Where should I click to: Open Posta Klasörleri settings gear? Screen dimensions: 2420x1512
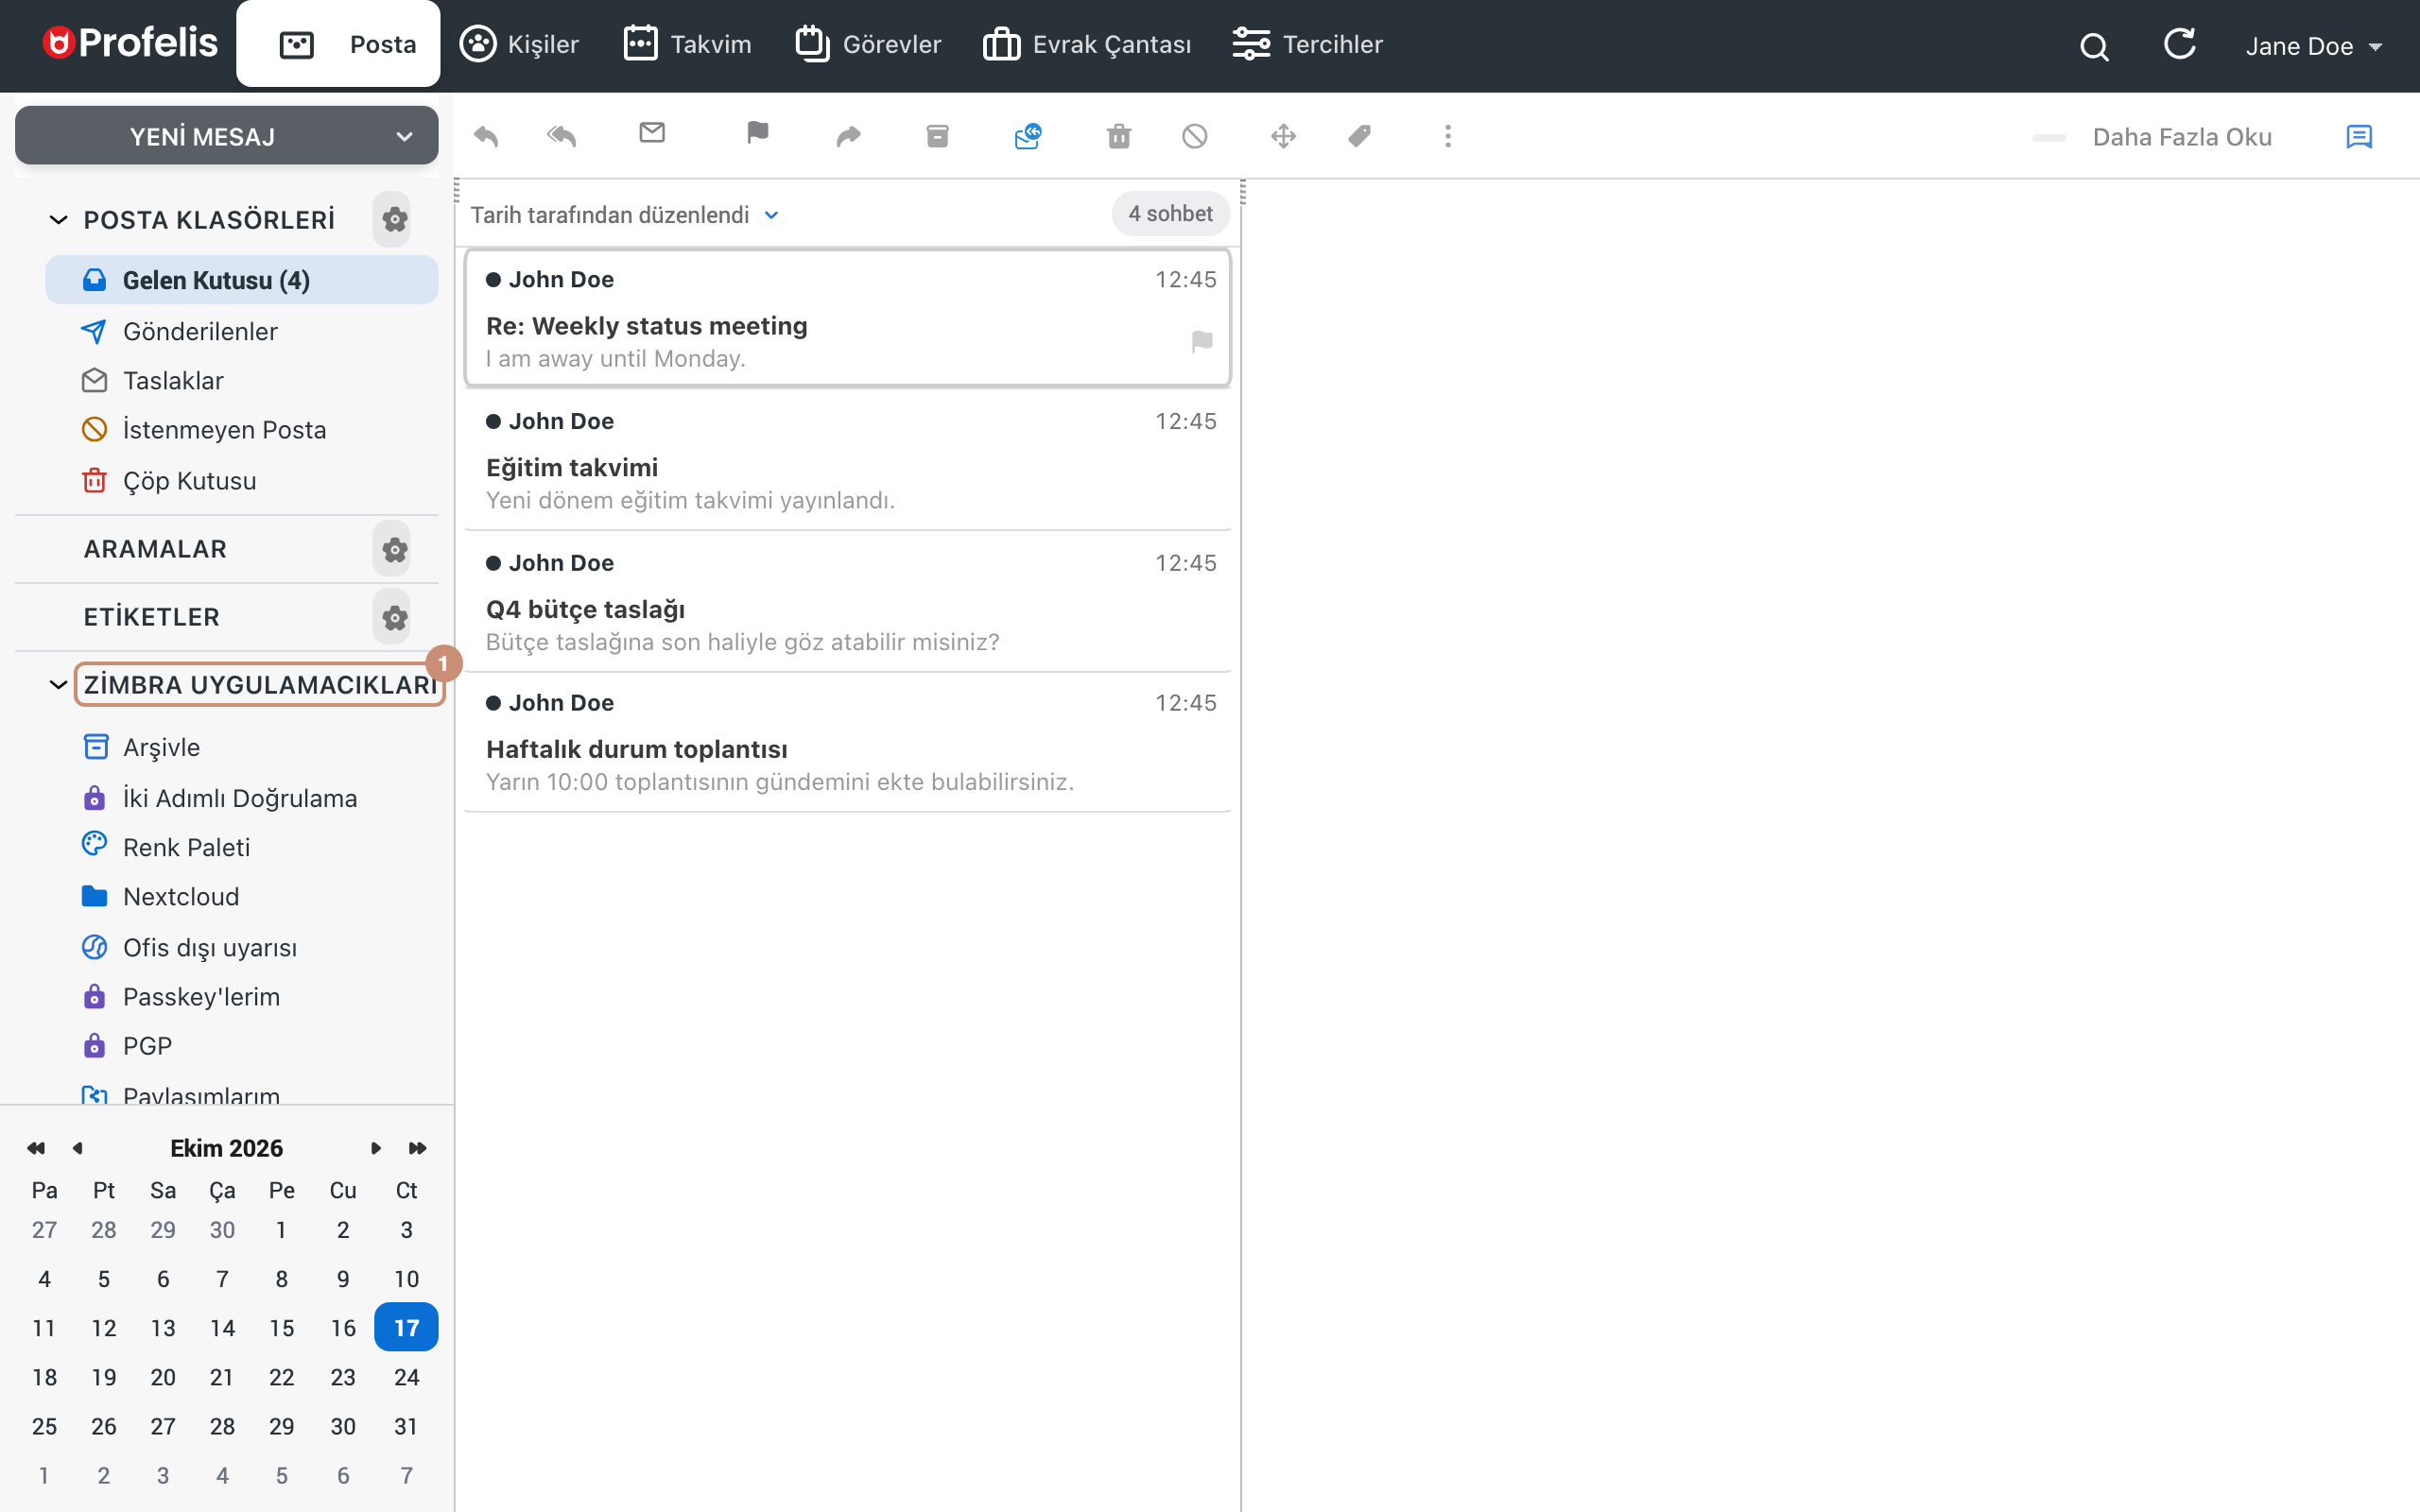click(x=394, y=219)
